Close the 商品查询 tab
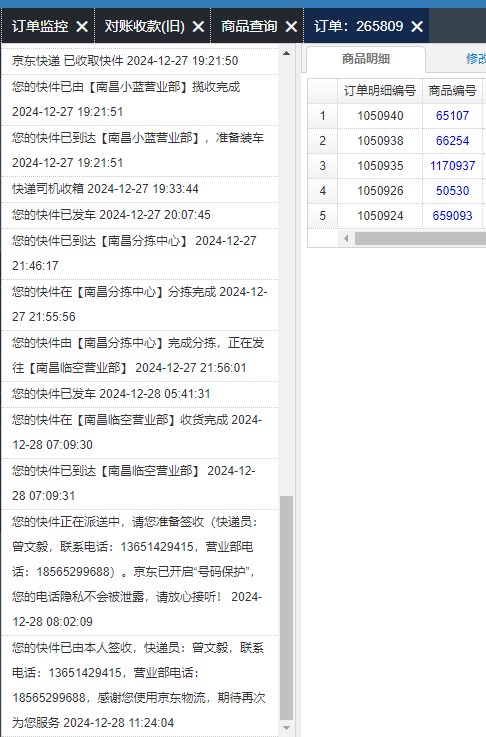Image resolution: width=486 pixels, height=737 pixels. [x=291, y=26]
